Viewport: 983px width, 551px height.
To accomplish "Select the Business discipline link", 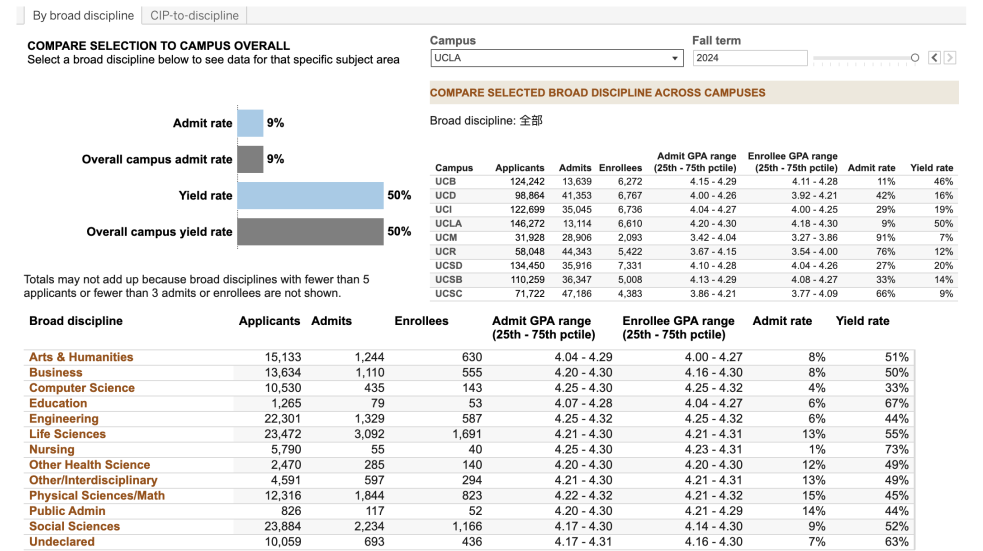I will point(56,373).
